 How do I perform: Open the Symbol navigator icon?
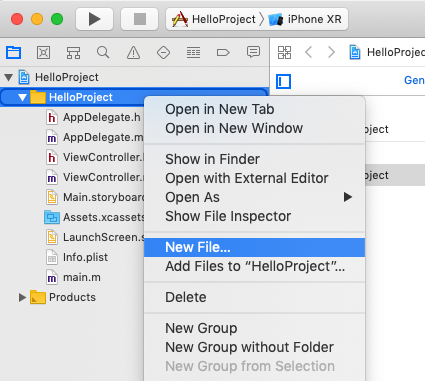click(x=73, y=52)
